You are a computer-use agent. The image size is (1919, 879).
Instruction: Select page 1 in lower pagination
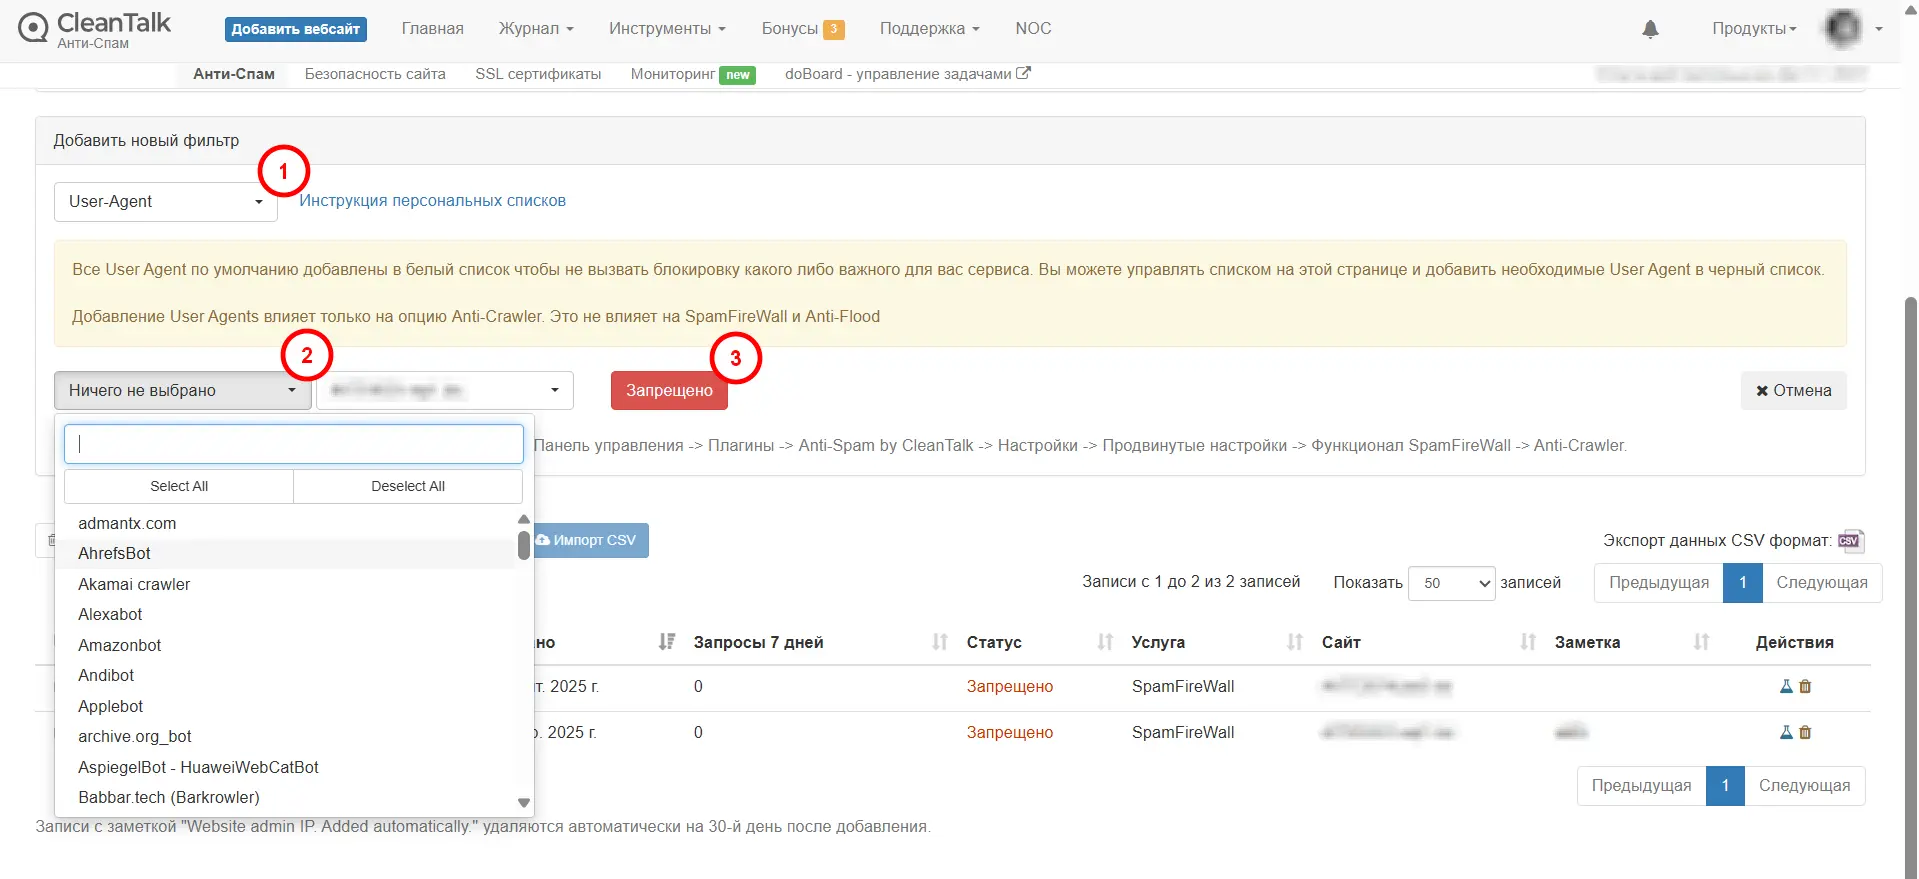[1726, 786]
